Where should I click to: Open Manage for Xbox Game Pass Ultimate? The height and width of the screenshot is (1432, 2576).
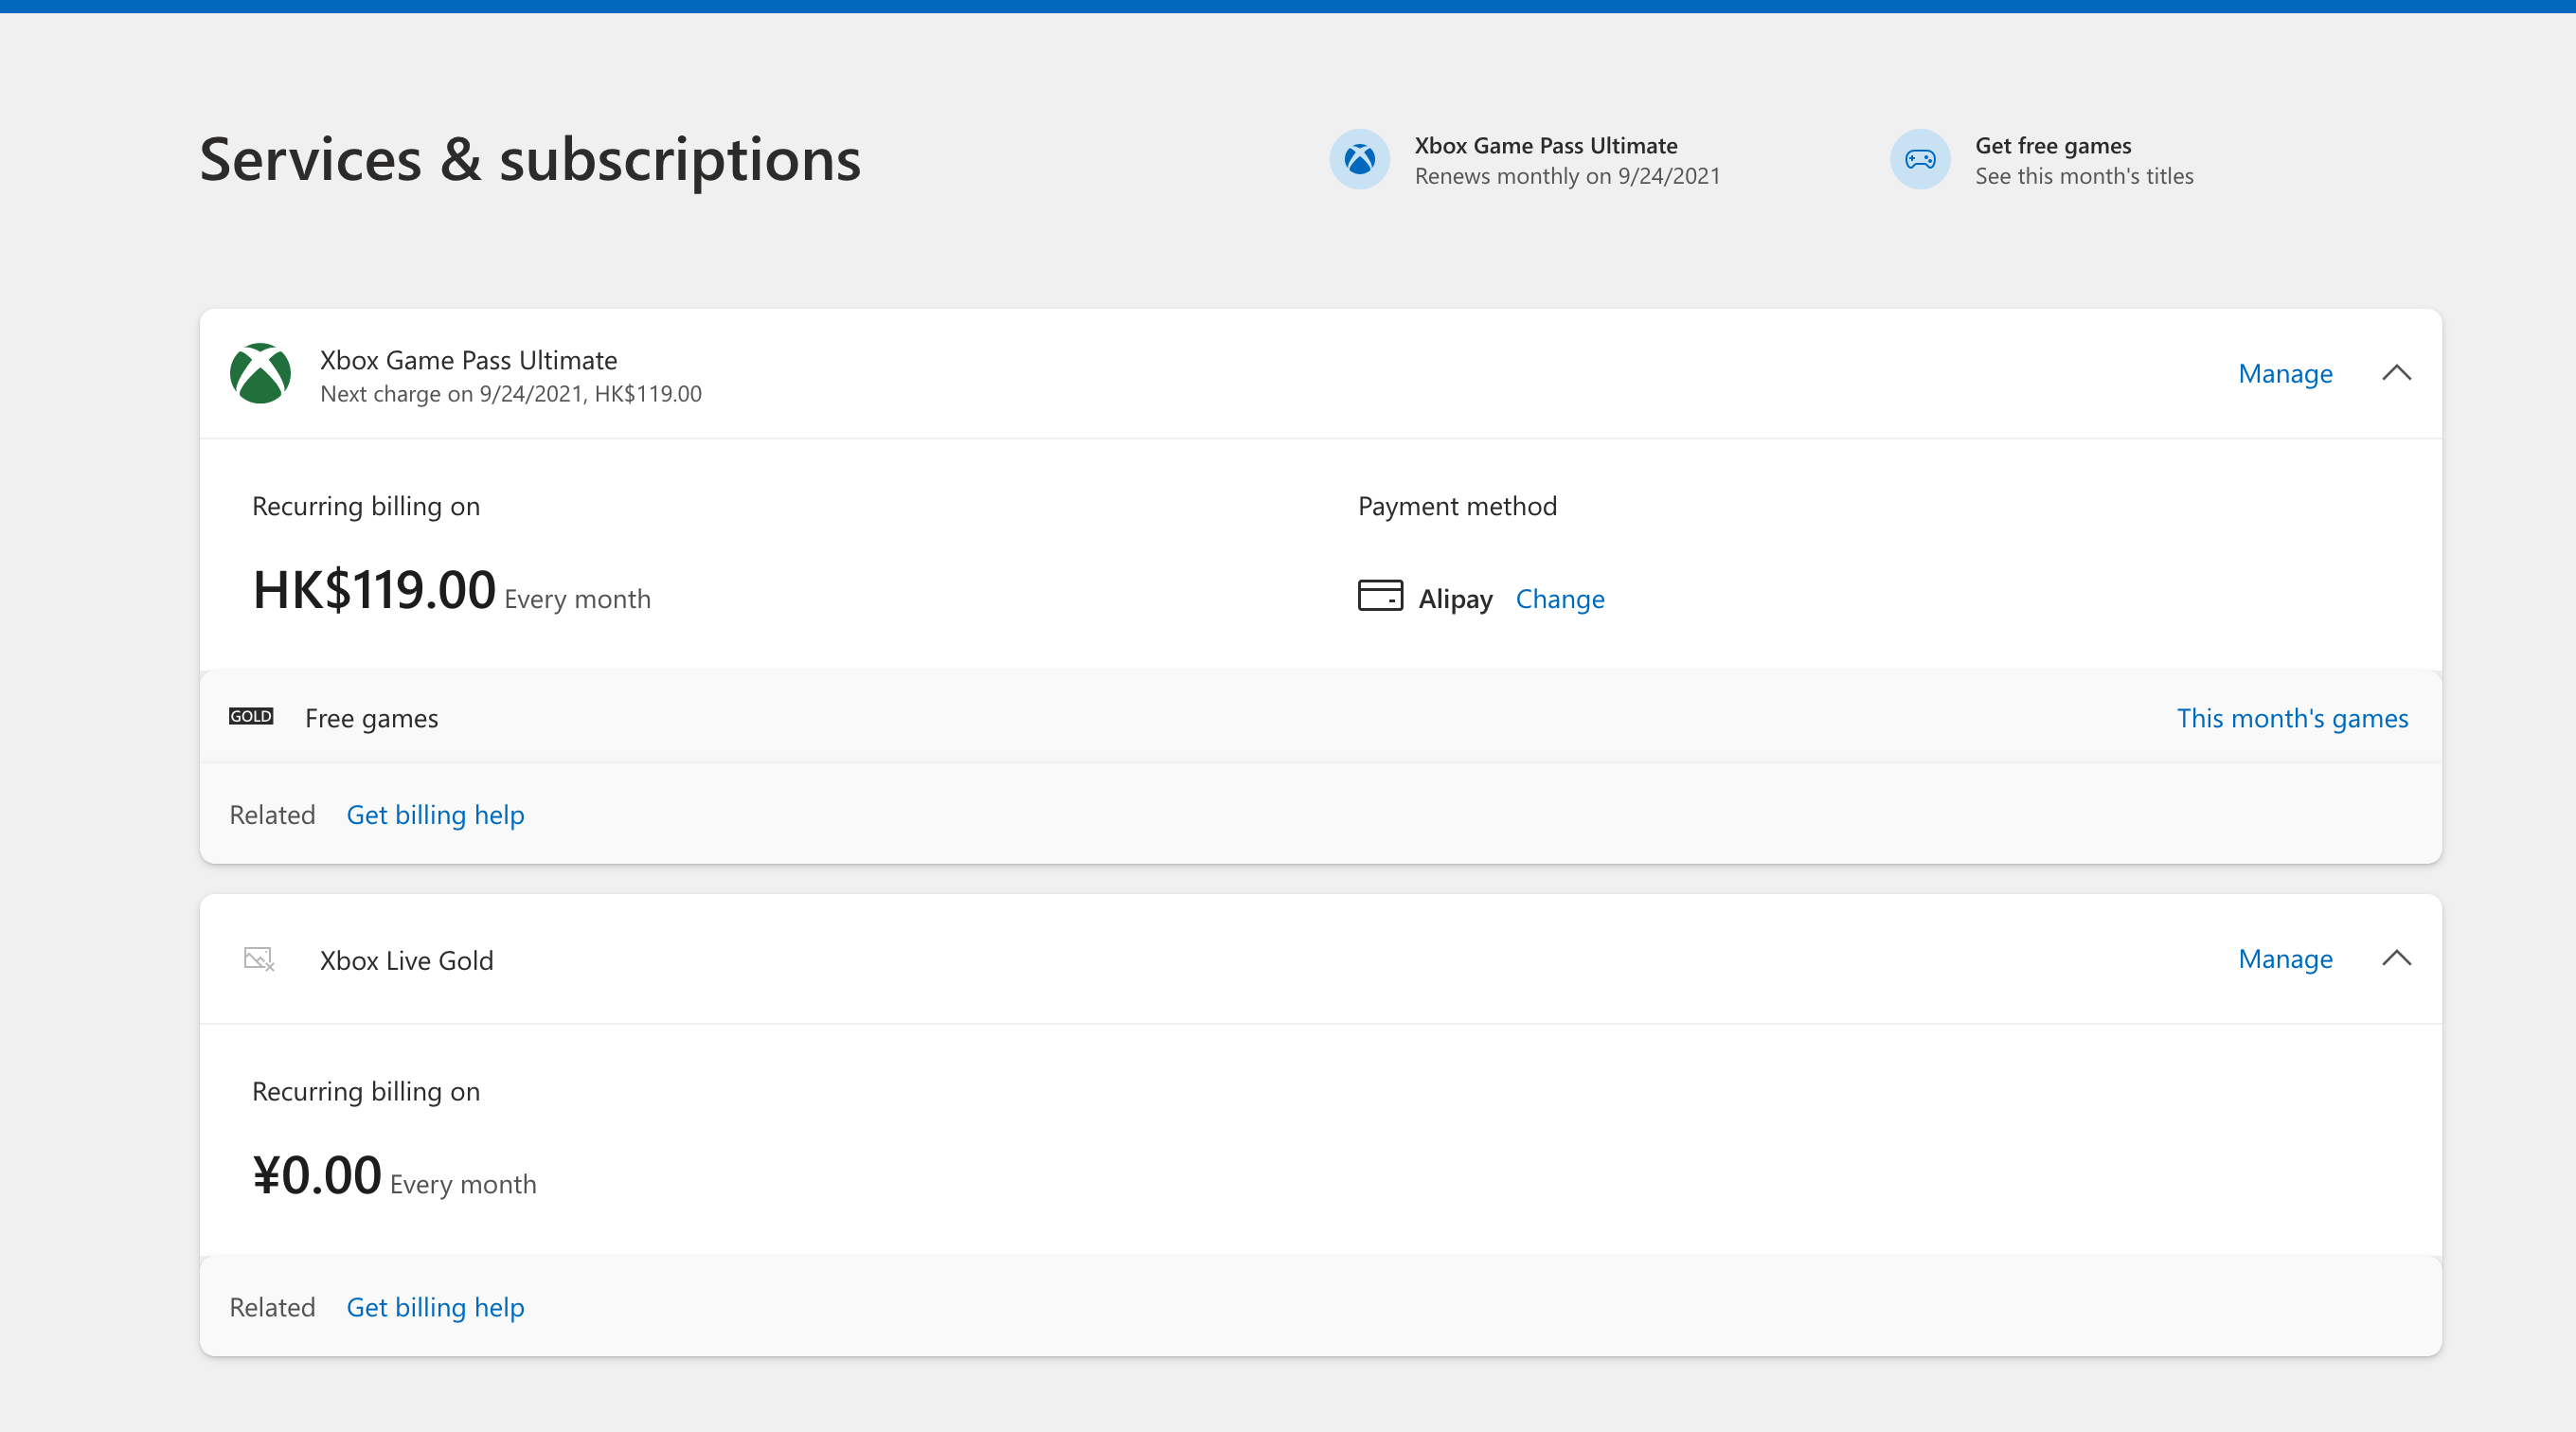click(2285, 373)
